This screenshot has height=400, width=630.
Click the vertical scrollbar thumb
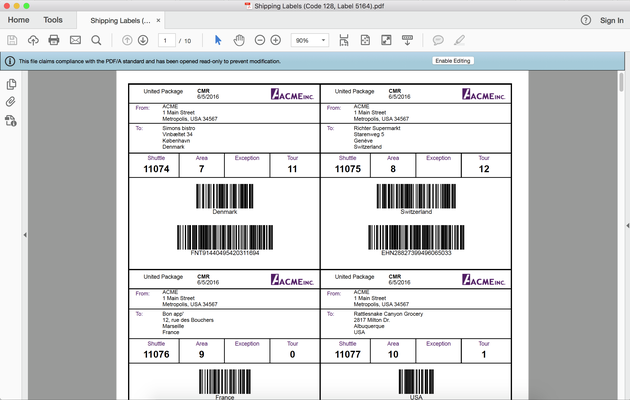point(621,82)
